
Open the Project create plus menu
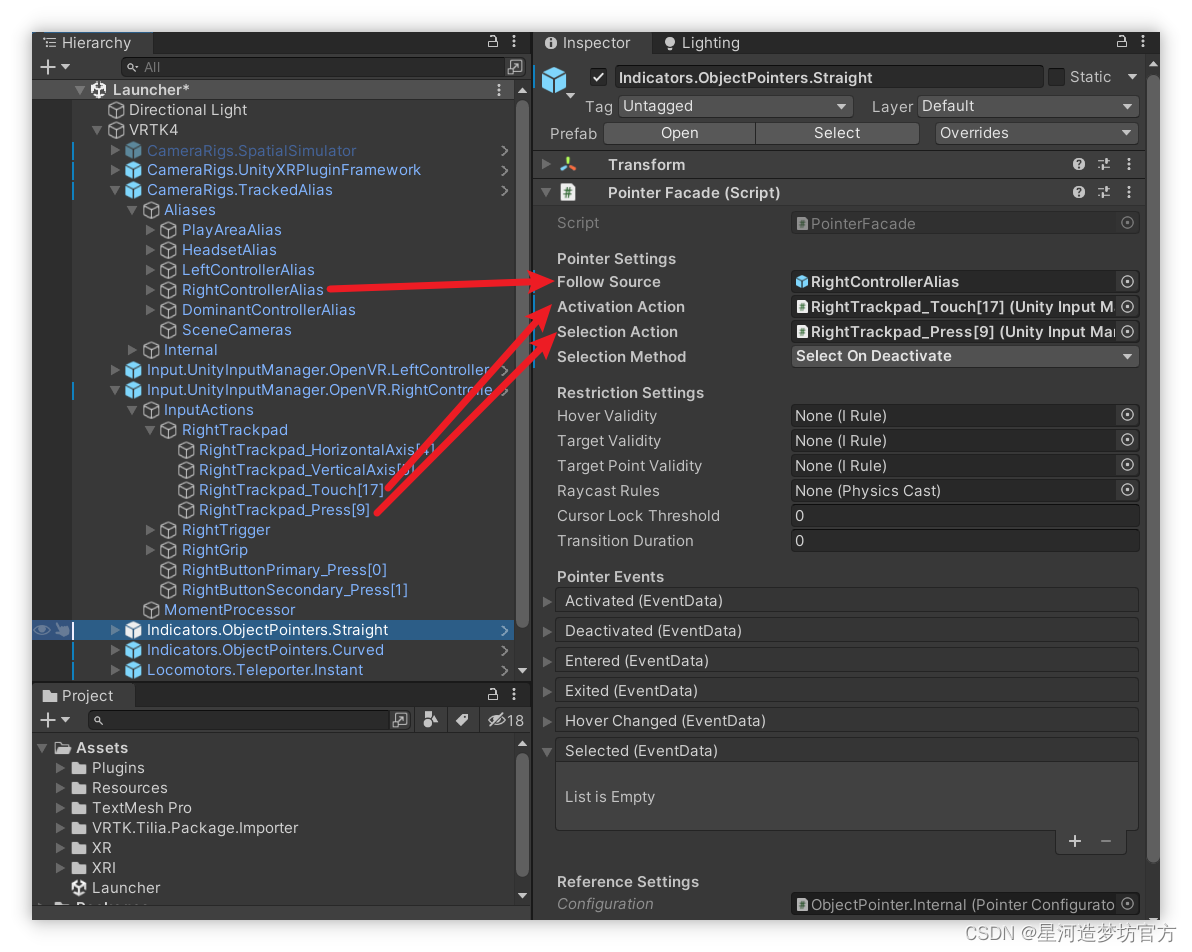point(55,719)
